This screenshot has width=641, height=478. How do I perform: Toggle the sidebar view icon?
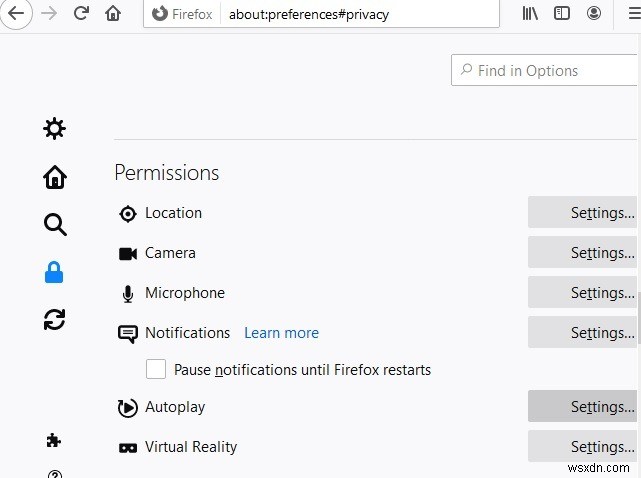point(562,14)
